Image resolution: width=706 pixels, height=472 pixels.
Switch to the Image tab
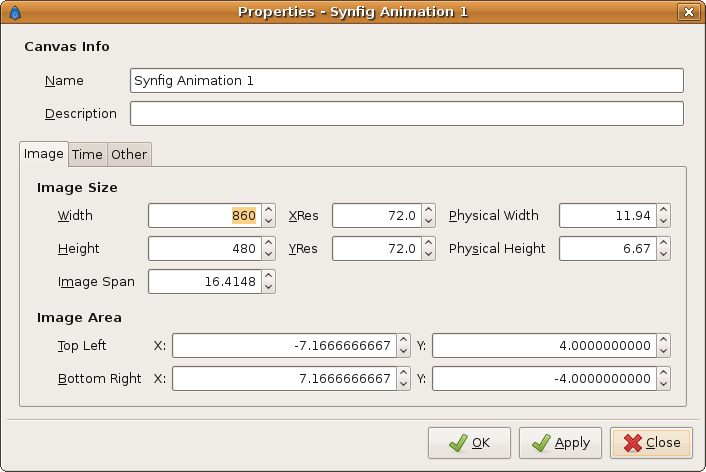click(44, 154)
